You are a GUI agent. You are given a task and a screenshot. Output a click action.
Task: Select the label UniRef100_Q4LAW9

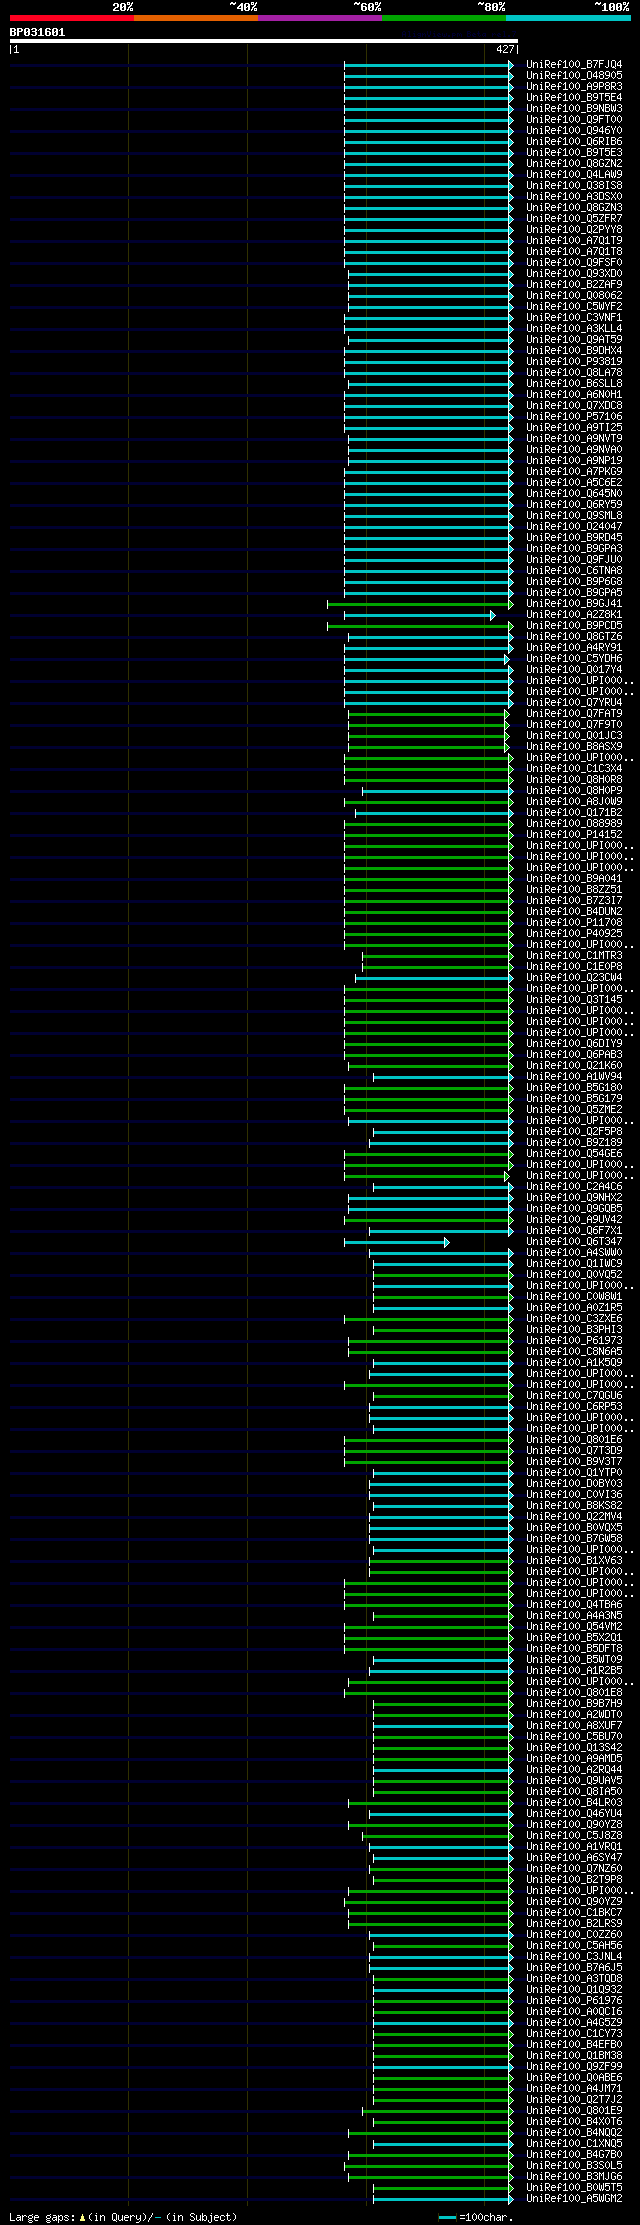coord(574,174)
